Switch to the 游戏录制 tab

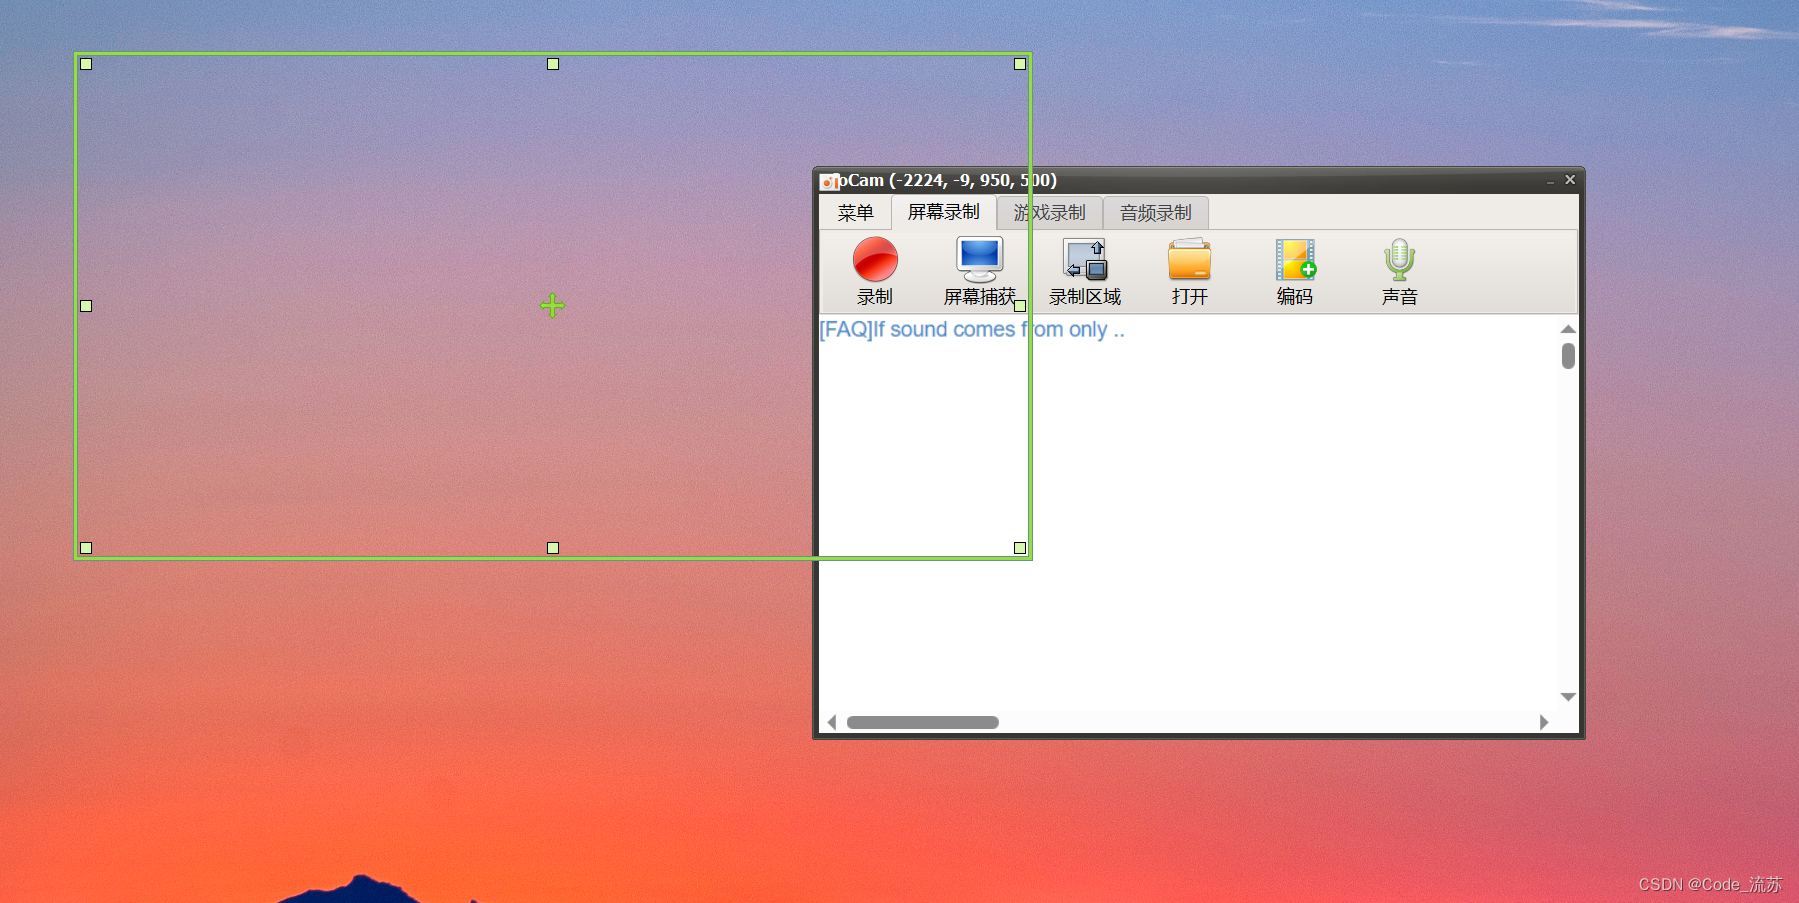1050,213
